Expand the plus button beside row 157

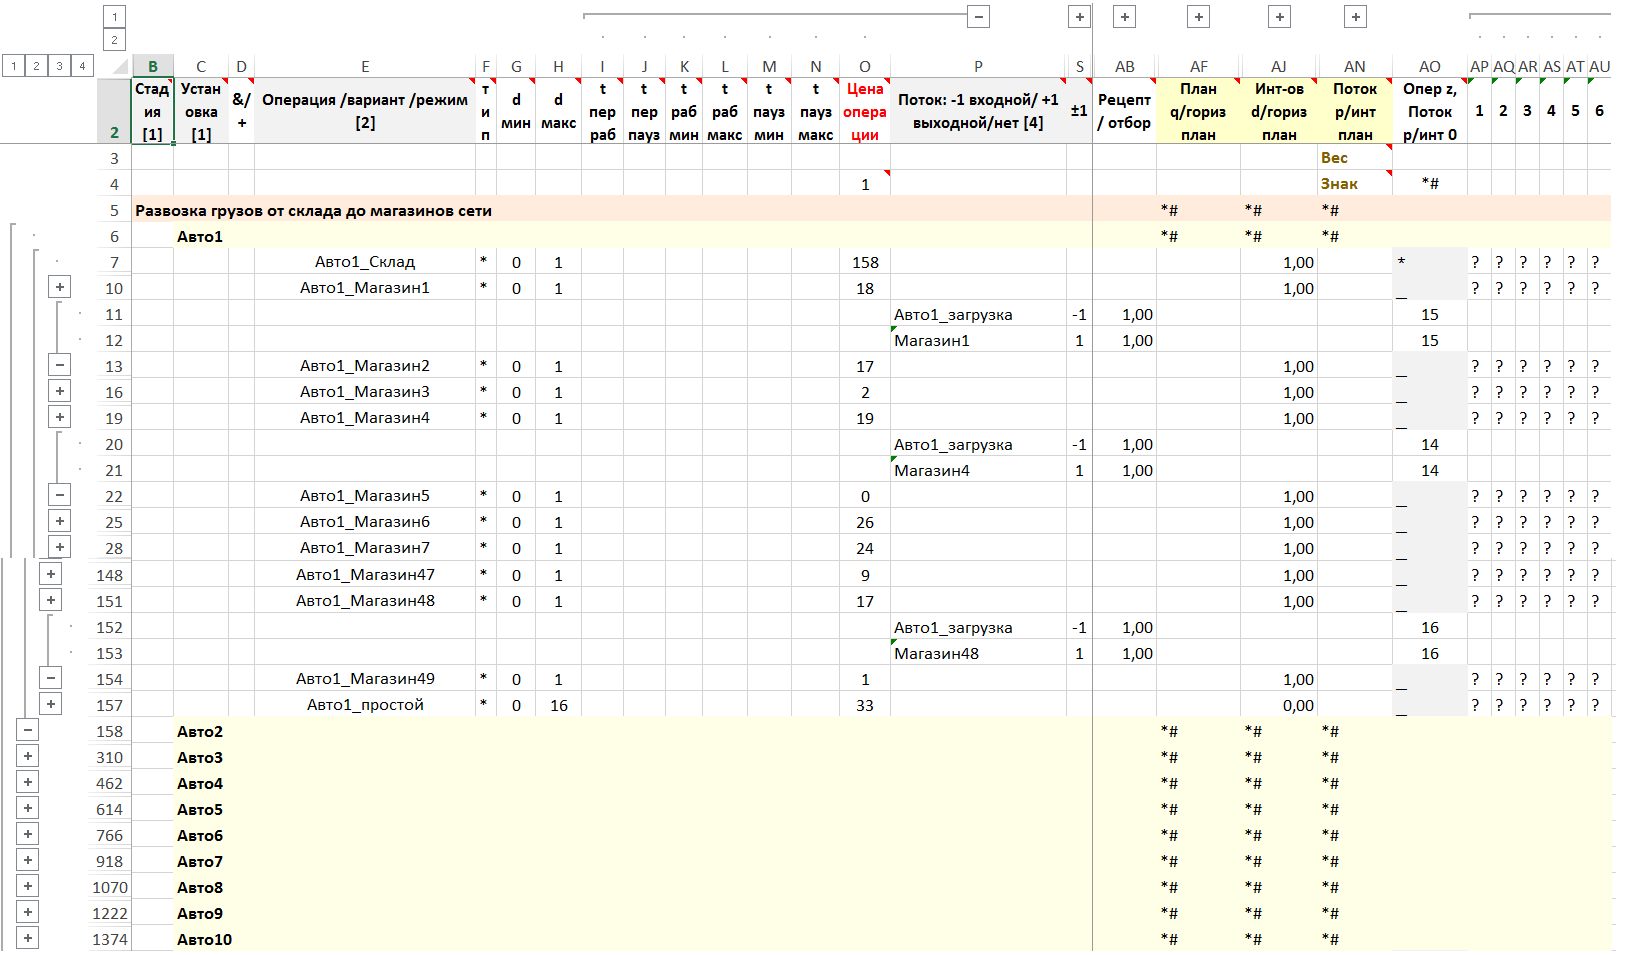(x=51, y=705)
